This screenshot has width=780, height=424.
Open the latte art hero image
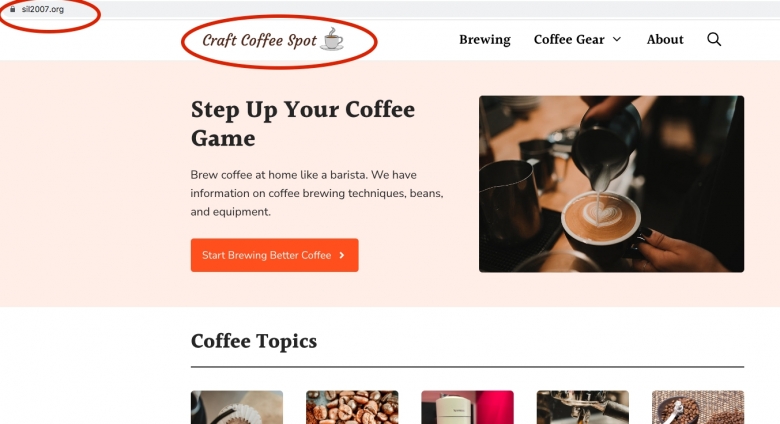tap(611, 184)
